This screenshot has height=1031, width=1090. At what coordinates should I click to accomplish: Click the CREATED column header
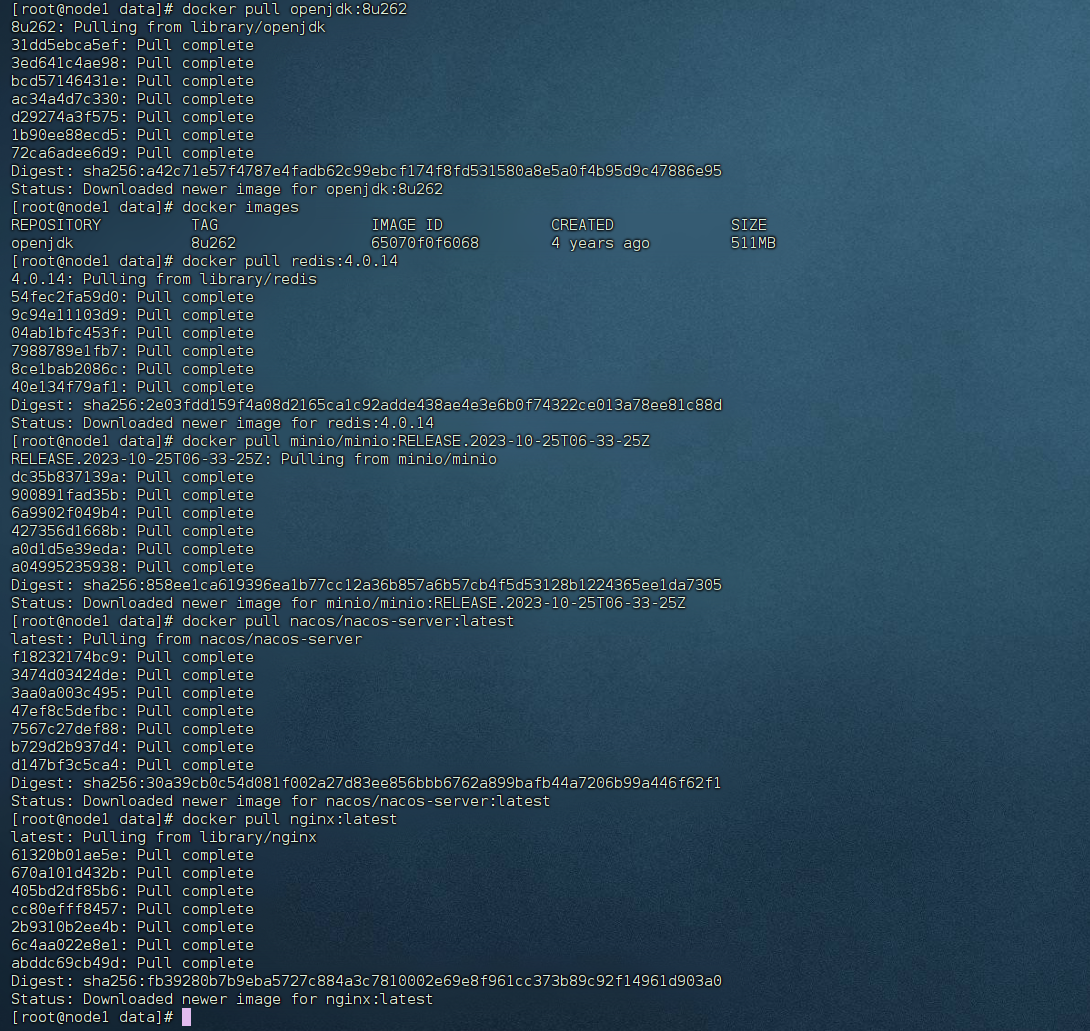(x=583, y=226)
